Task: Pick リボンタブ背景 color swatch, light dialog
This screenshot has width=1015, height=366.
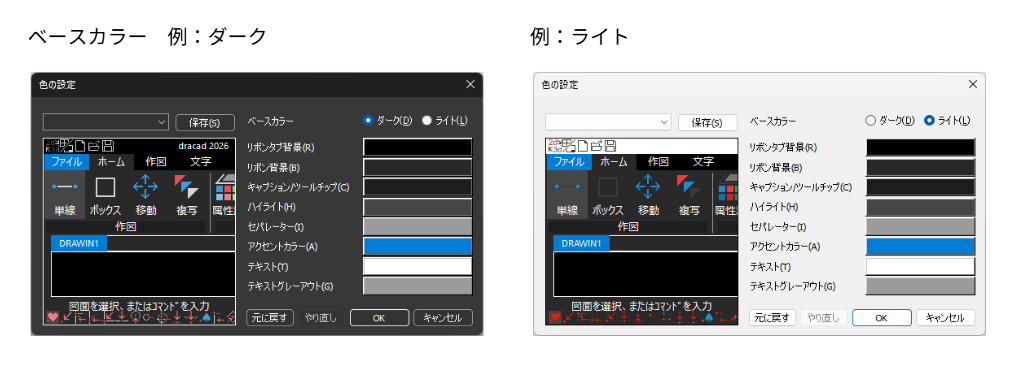Action: [920, 147]
